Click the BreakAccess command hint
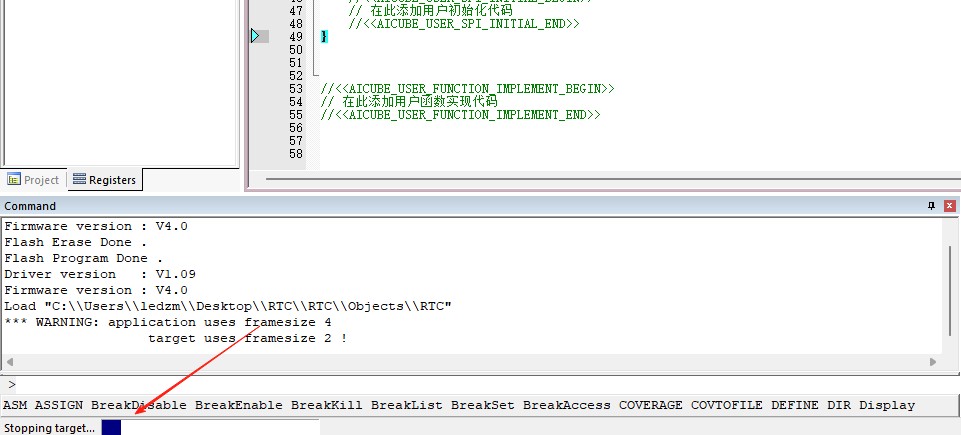 pyautogui.click(x=567, y=405)
